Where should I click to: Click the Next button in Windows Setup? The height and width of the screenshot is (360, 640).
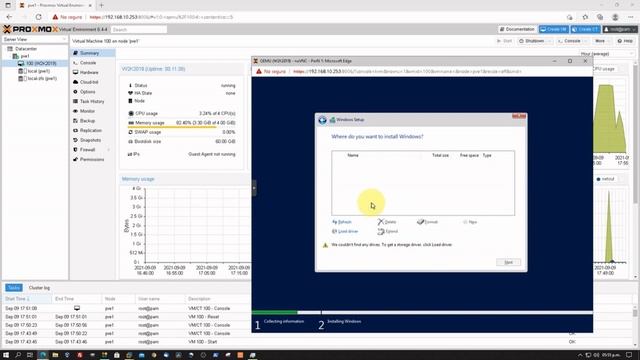pos(509,262)
